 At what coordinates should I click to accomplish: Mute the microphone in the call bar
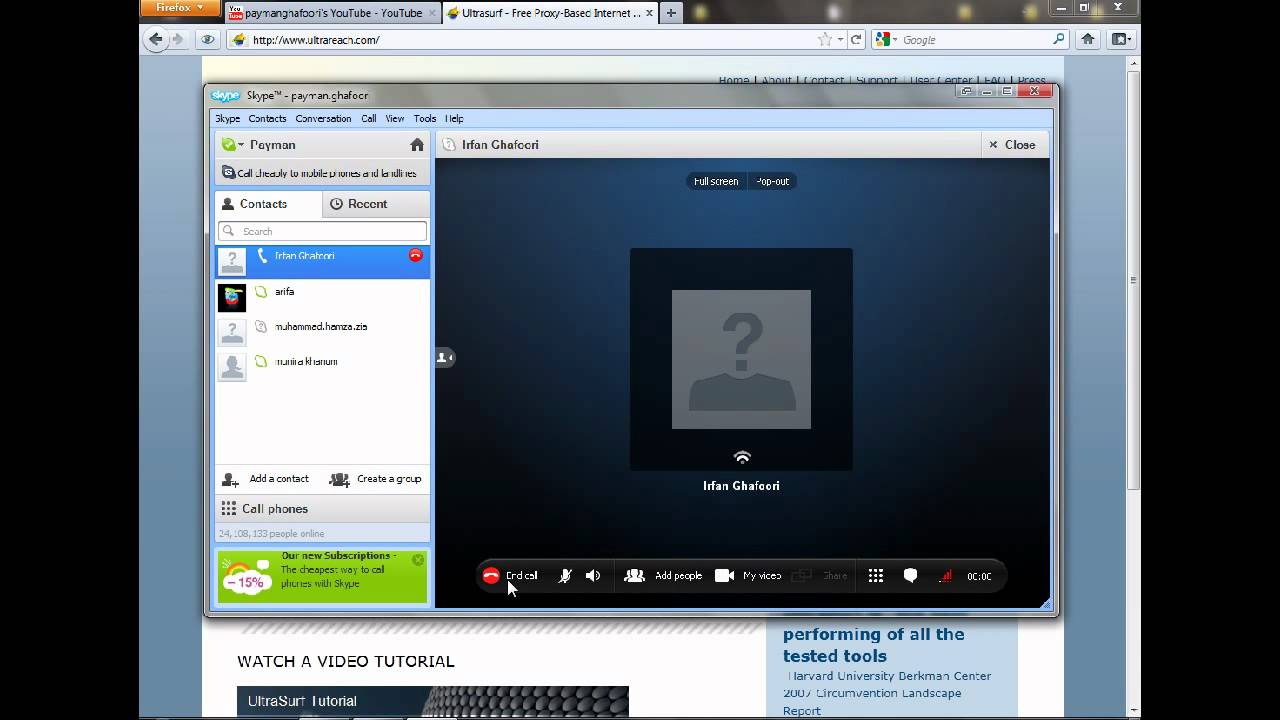tap(564, 576)
